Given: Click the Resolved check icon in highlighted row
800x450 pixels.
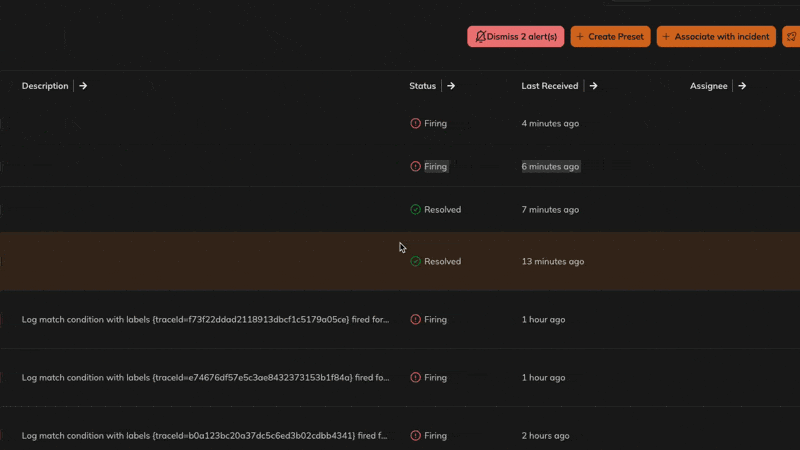Looking at the screenshot, I should pos(415,261).
